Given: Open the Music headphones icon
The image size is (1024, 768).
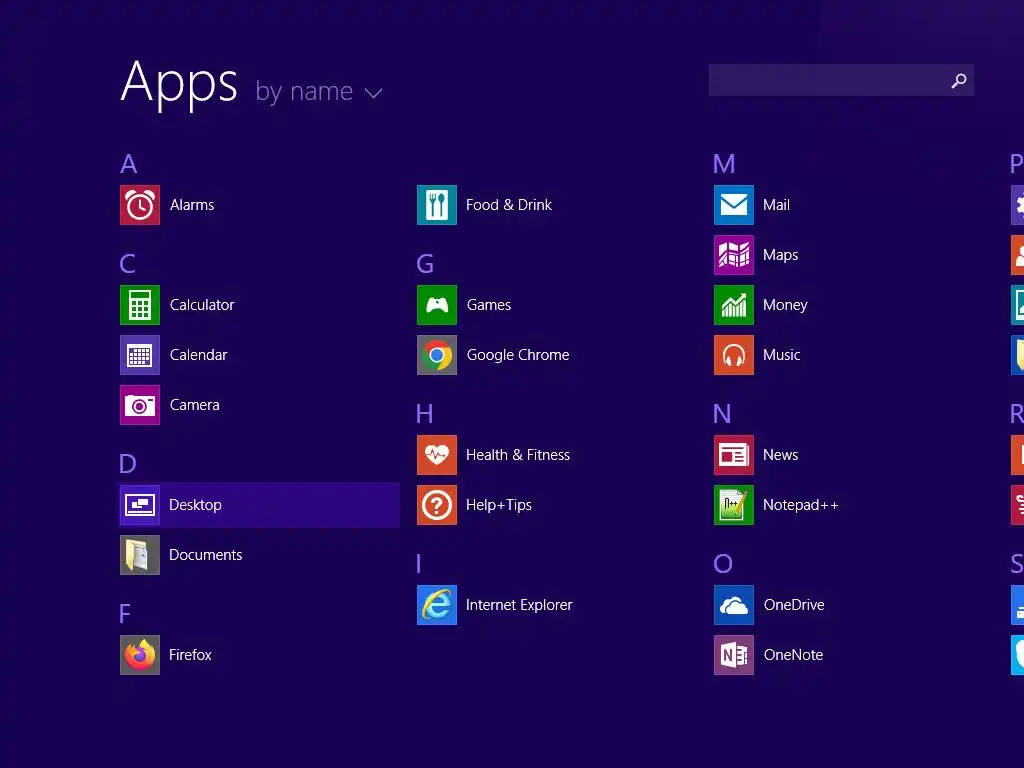Looking at the screenshot, I should (734, 355).
